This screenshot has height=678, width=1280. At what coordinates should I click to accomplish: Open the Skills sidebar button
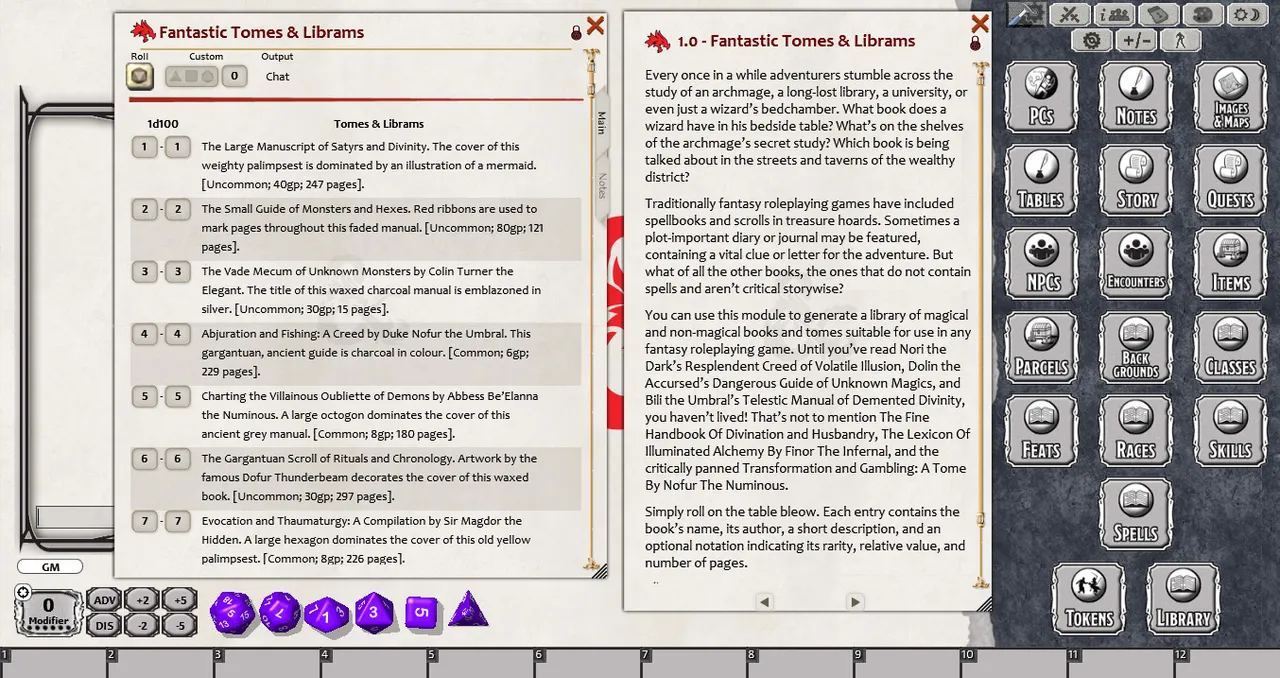[x=1230, y=432]
